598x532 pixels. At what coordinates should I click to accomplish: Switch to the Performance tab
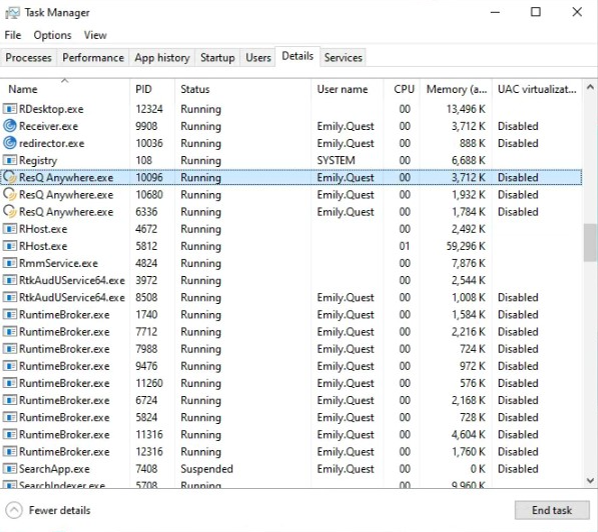[x=93, y=58]
